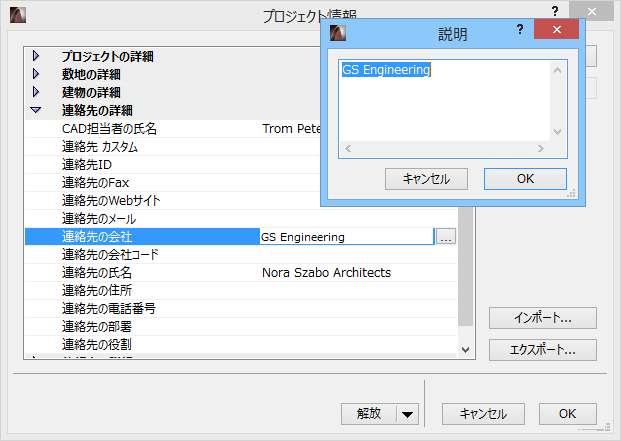
Task: Click the ARCHICAD icon in プロジェクト情報 title bar
Action: [18, 15]
